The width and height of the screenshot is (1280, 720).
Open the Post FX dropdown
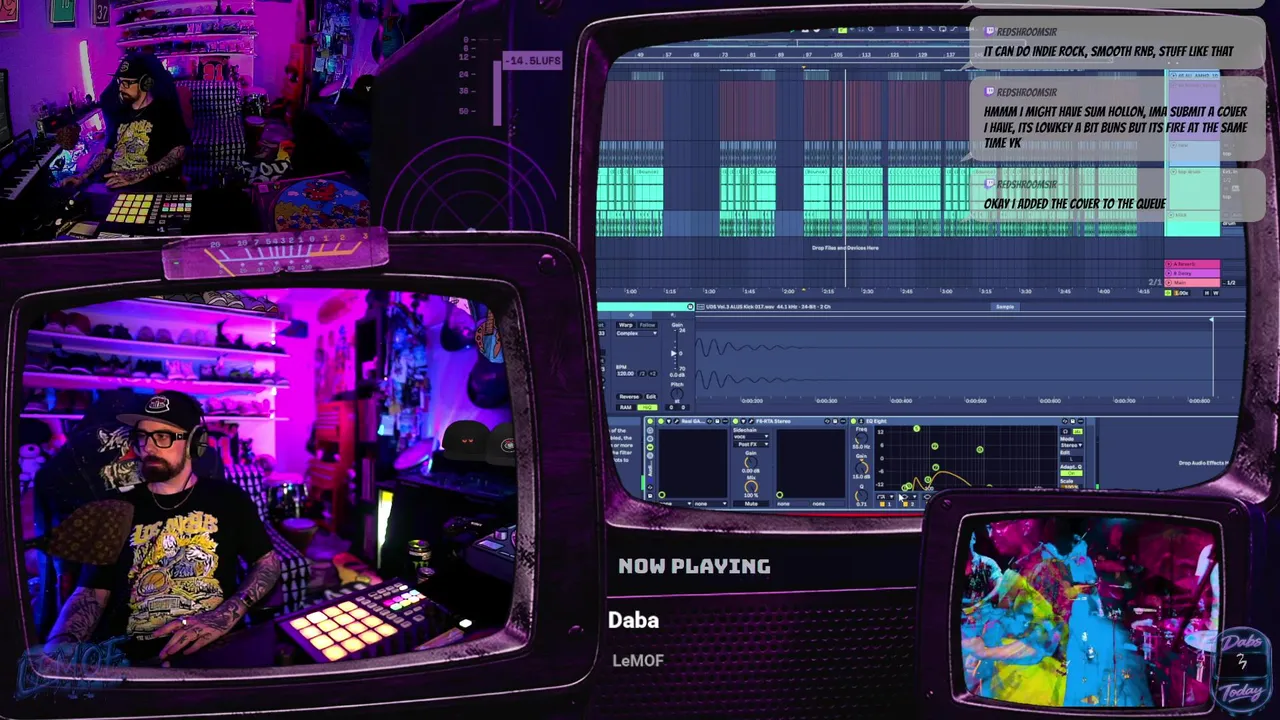[751, 444]
